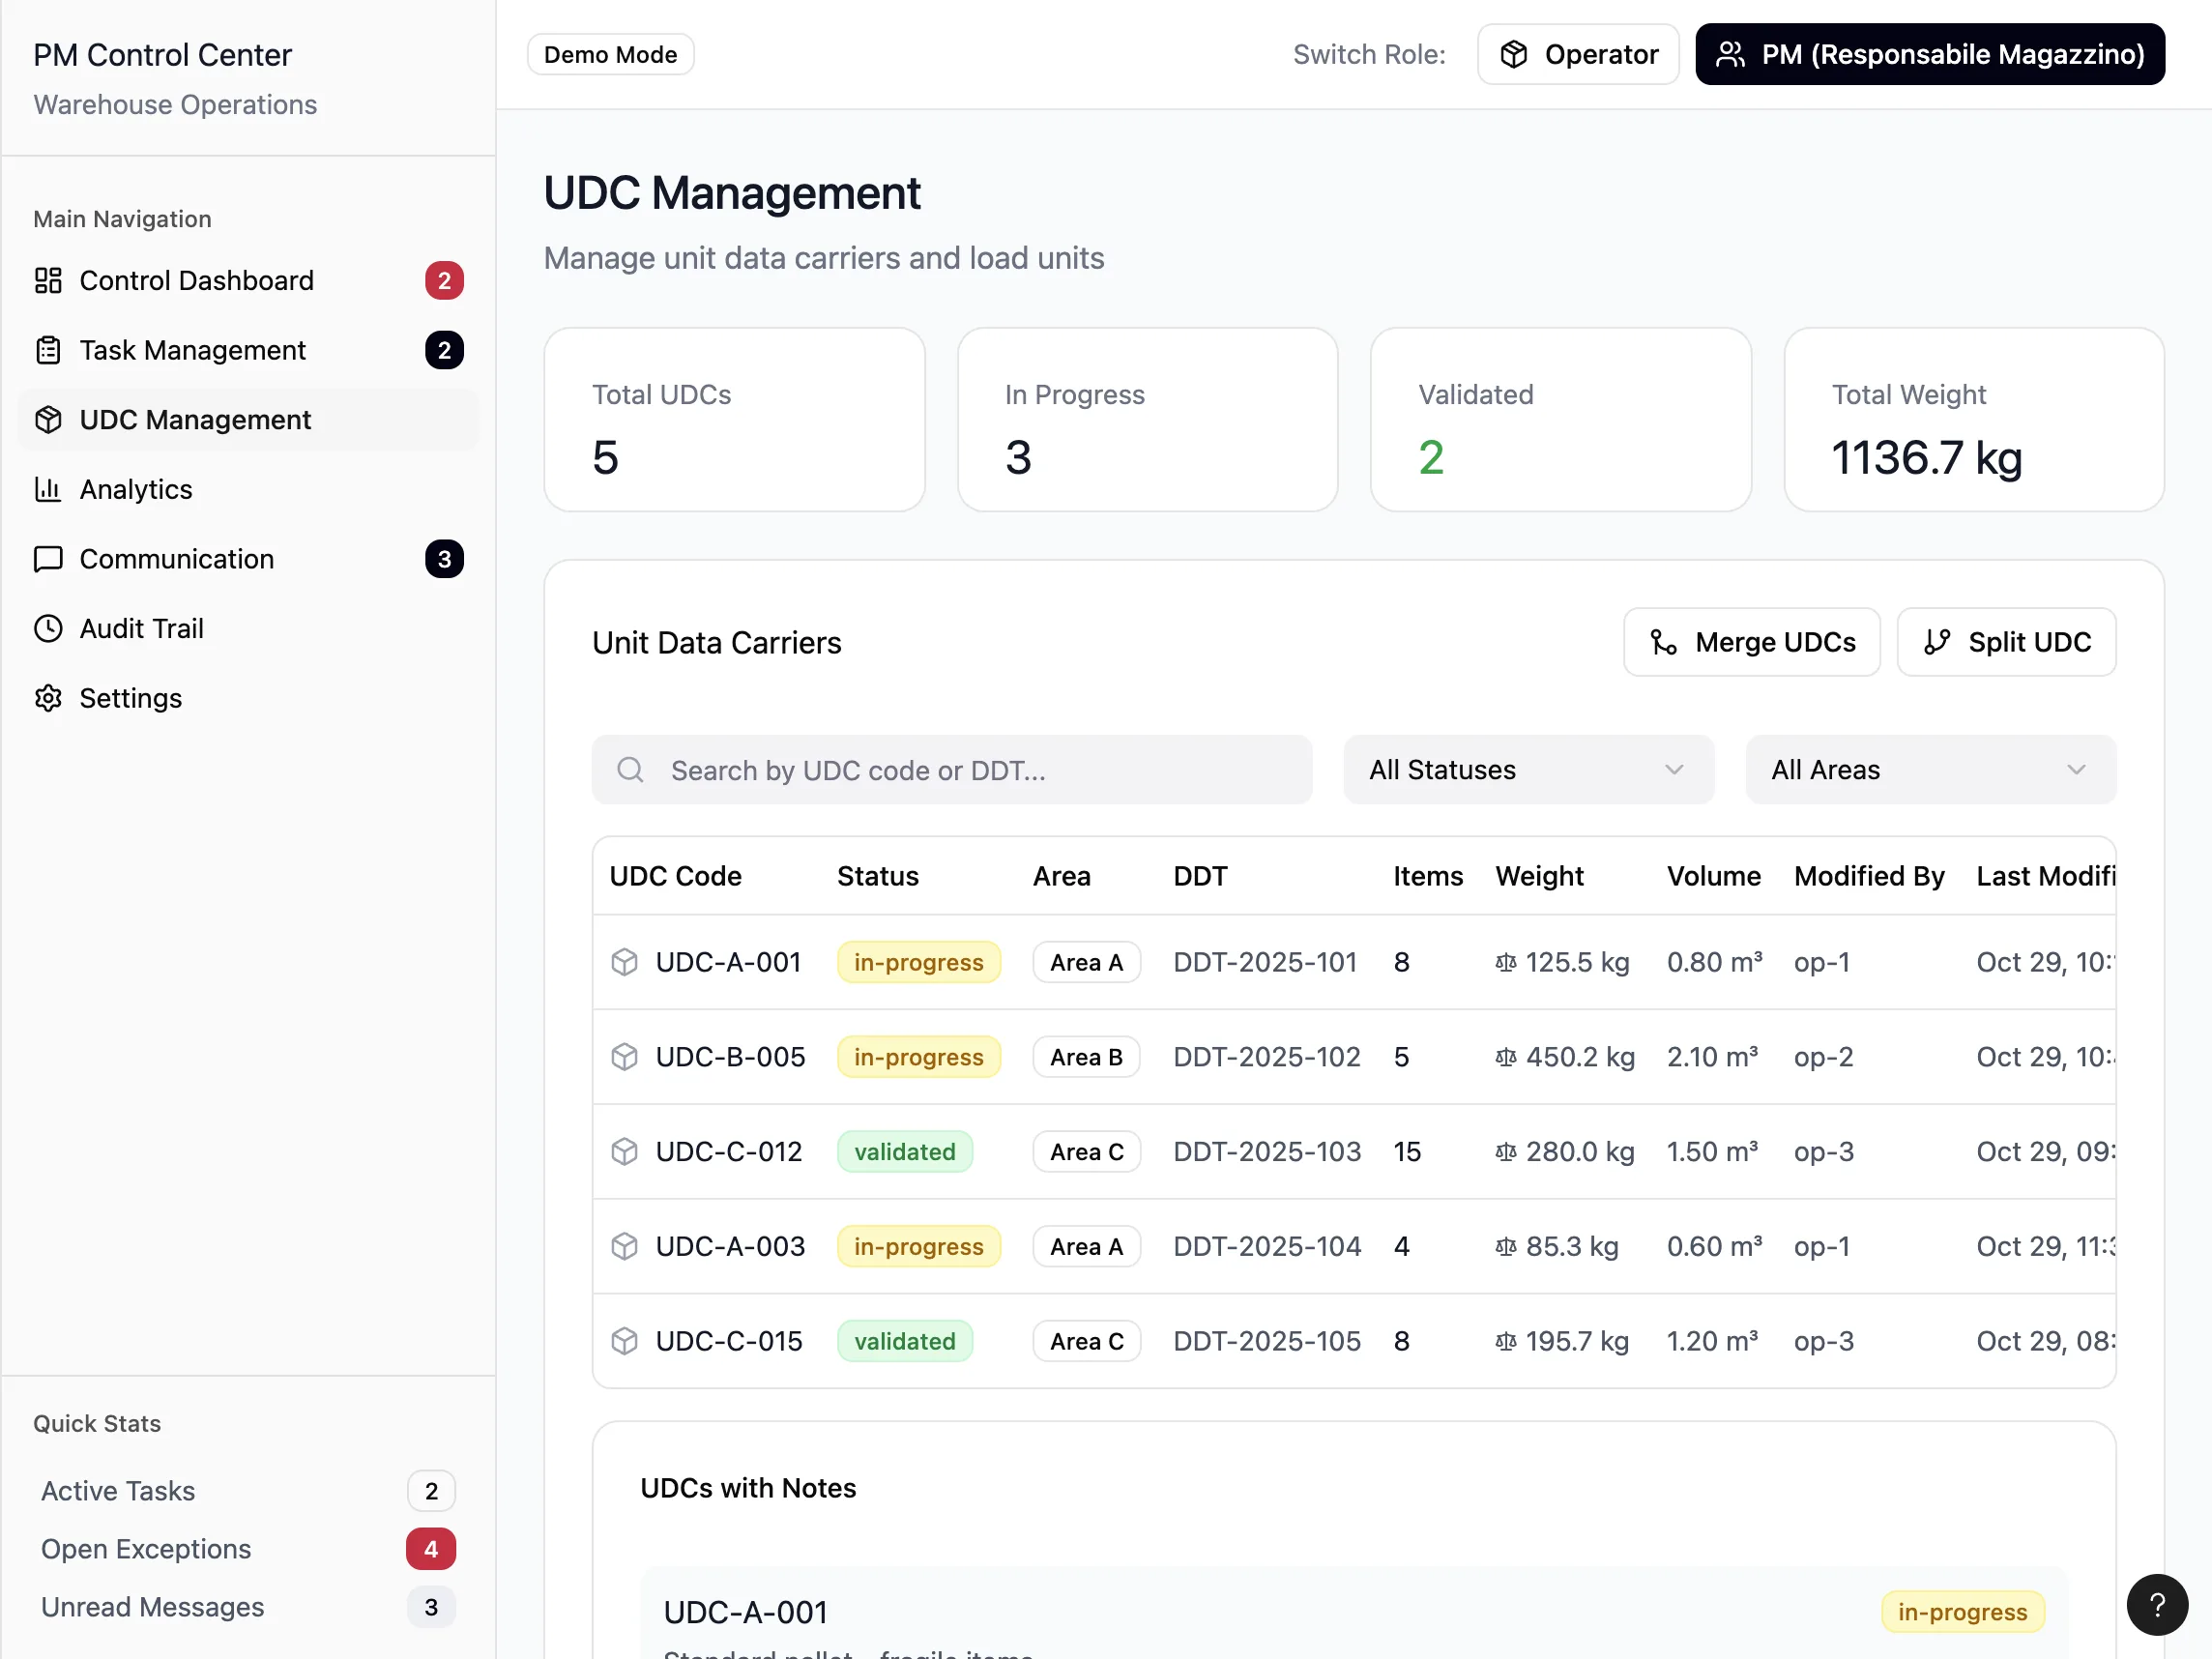Click the Split UDC button
2212x1659 pixels.
tap(2006, 642)
